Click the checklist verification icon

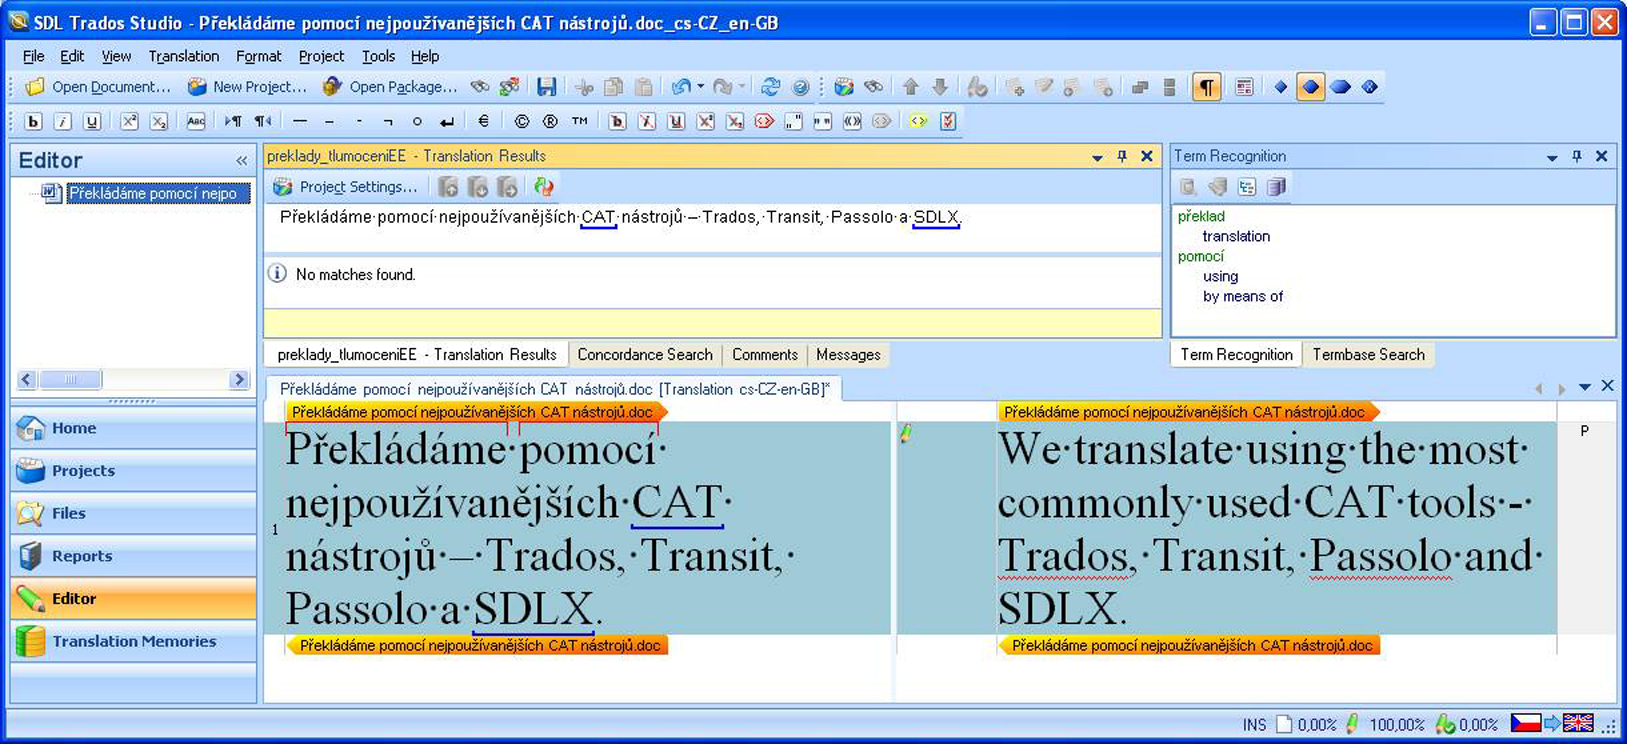point(948,121)
